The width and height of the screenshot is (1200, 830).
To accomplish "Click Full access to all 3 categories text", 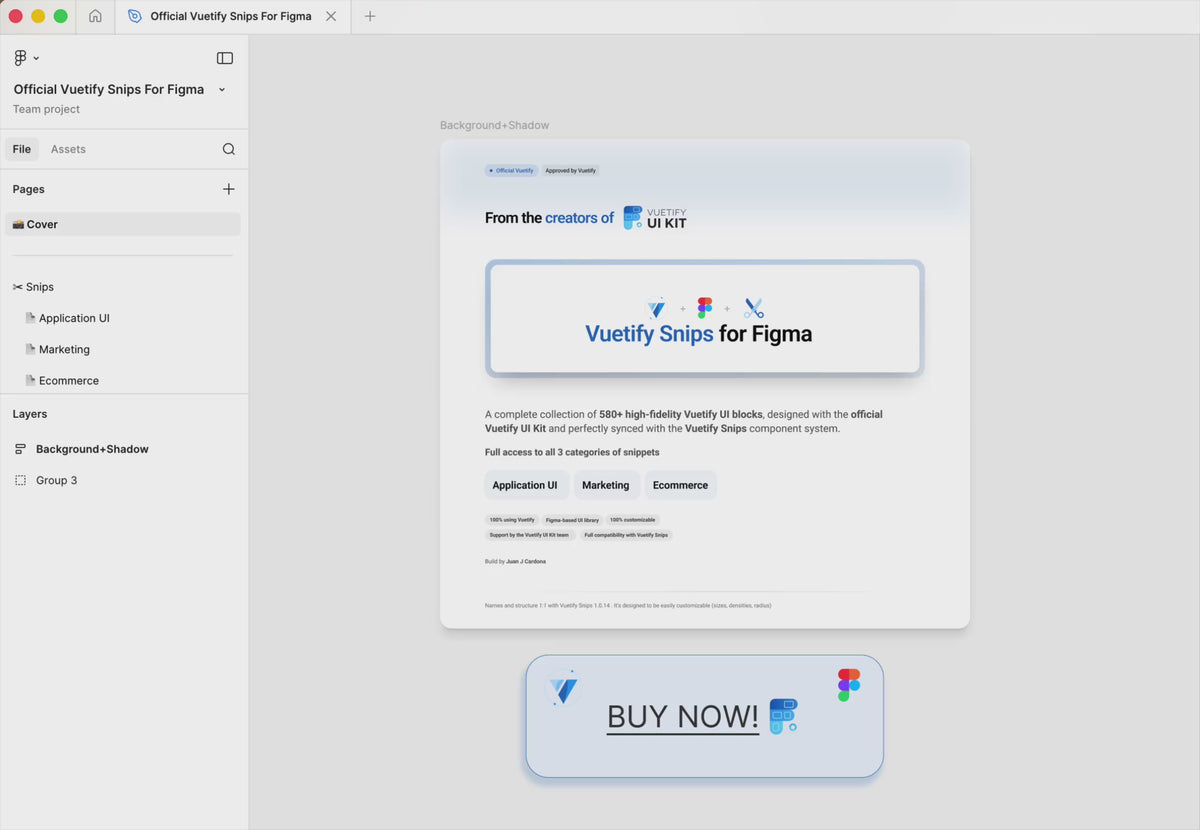I will click(x=572, y=452).
